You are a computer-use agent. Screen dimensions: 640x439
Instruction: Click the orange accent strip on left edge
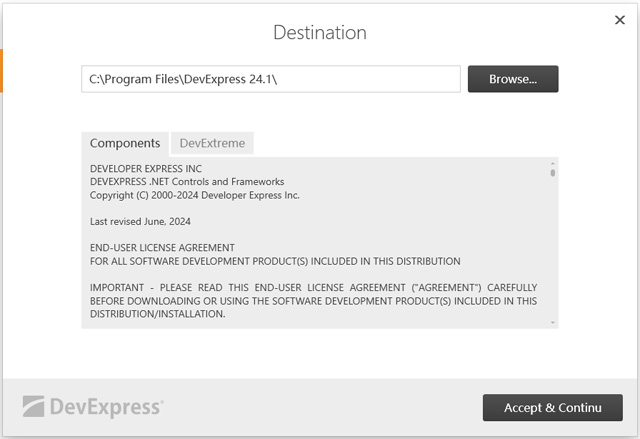[x=2, y=69]
